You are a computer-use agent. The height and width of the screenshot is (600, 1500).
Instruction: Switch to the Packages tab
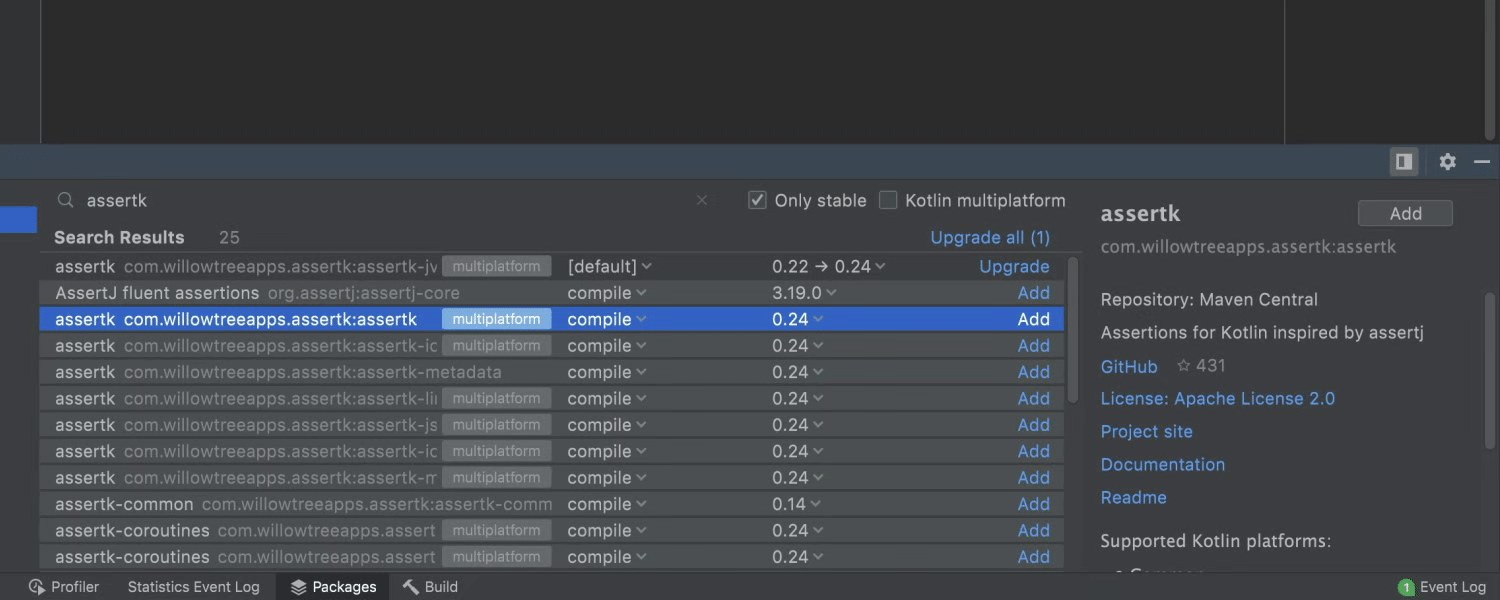(x=333, y=587)
